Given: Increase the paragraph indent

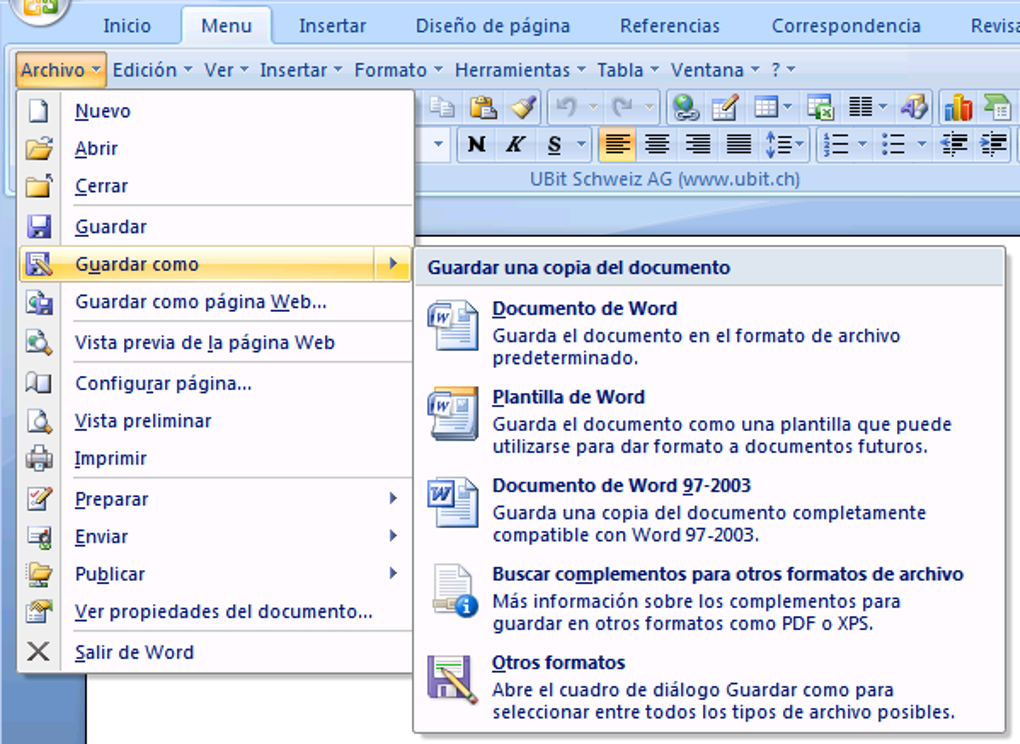Looking at the screenshot, I should [993, 144].
